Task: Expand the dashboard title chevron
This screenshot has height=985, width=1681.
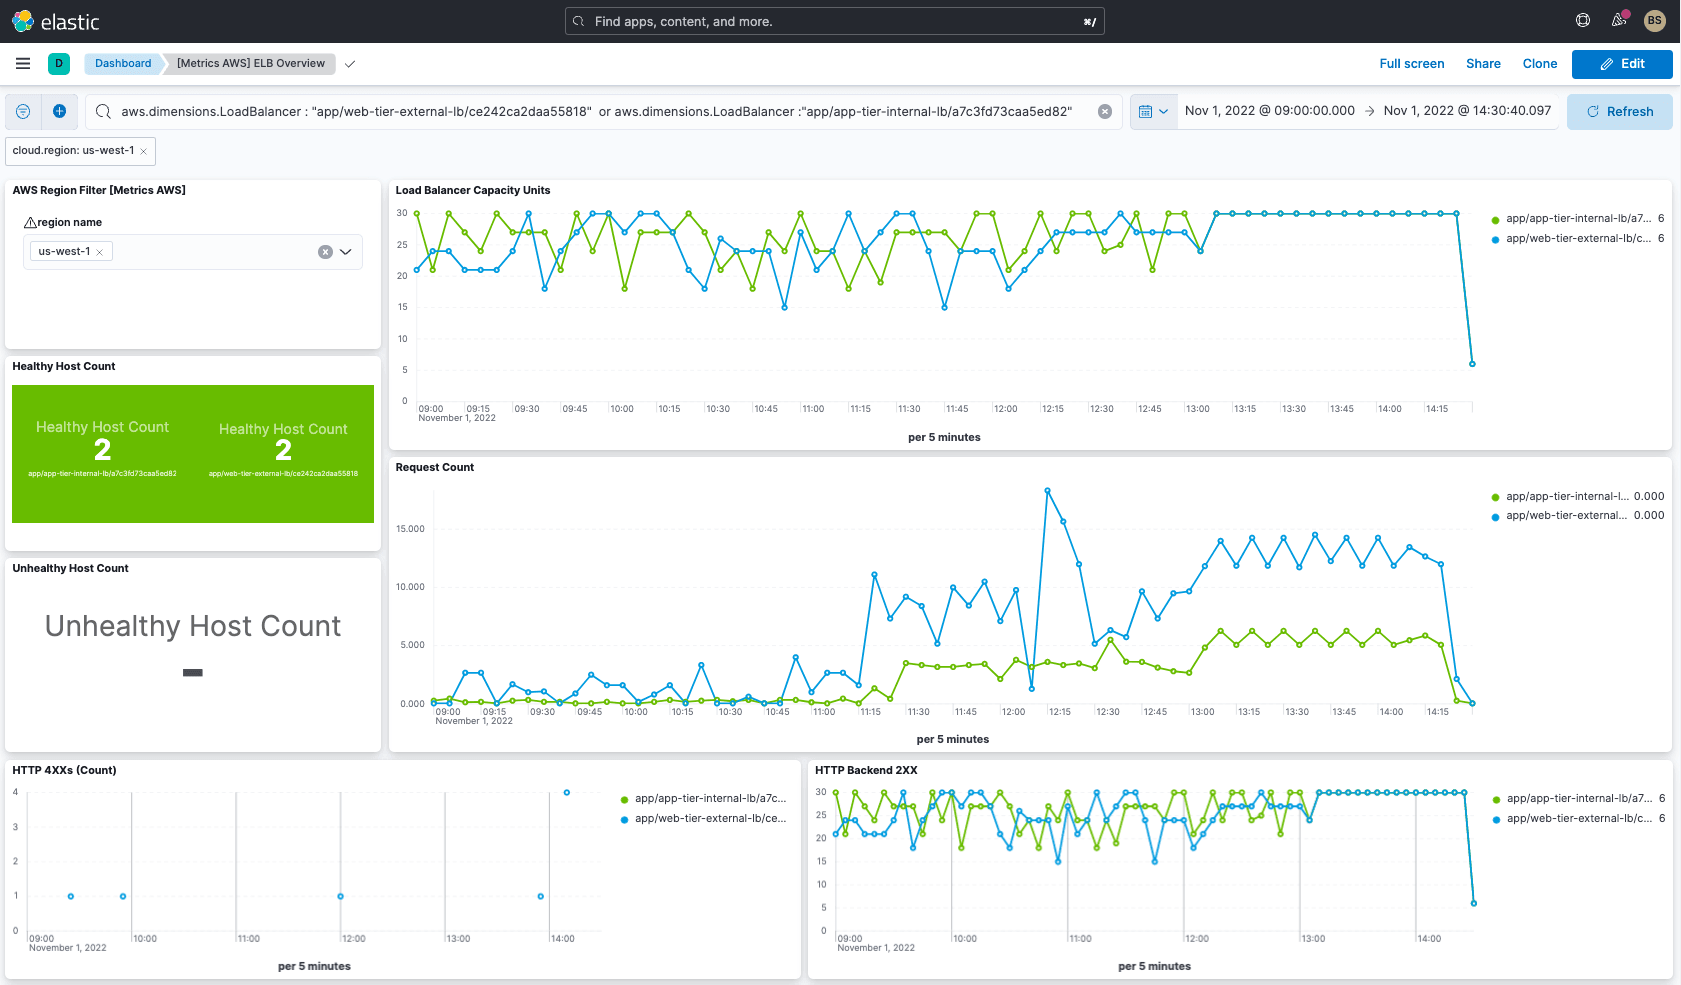Action: (x=350, y=64)
